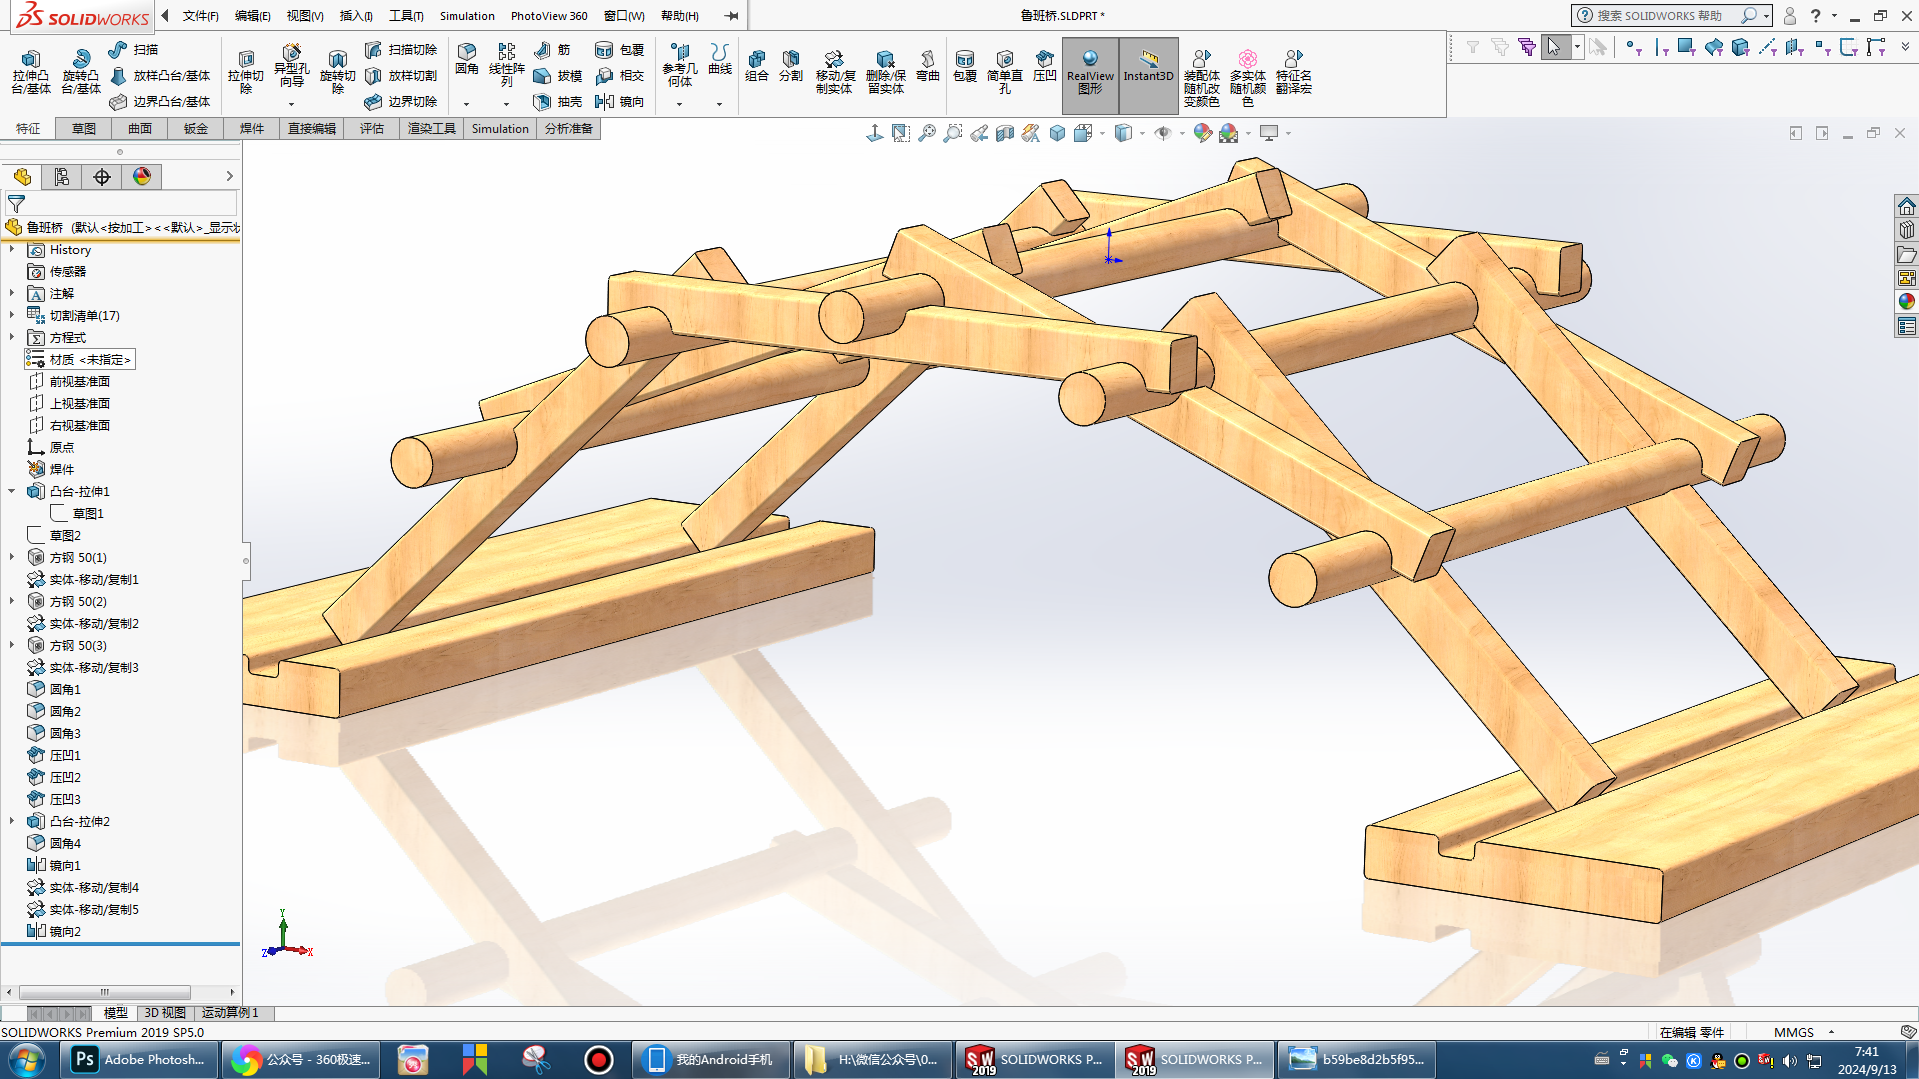1919x1079 pixels.
Task: Open dropdown under 参考几何体 tool
Action: 679,103
